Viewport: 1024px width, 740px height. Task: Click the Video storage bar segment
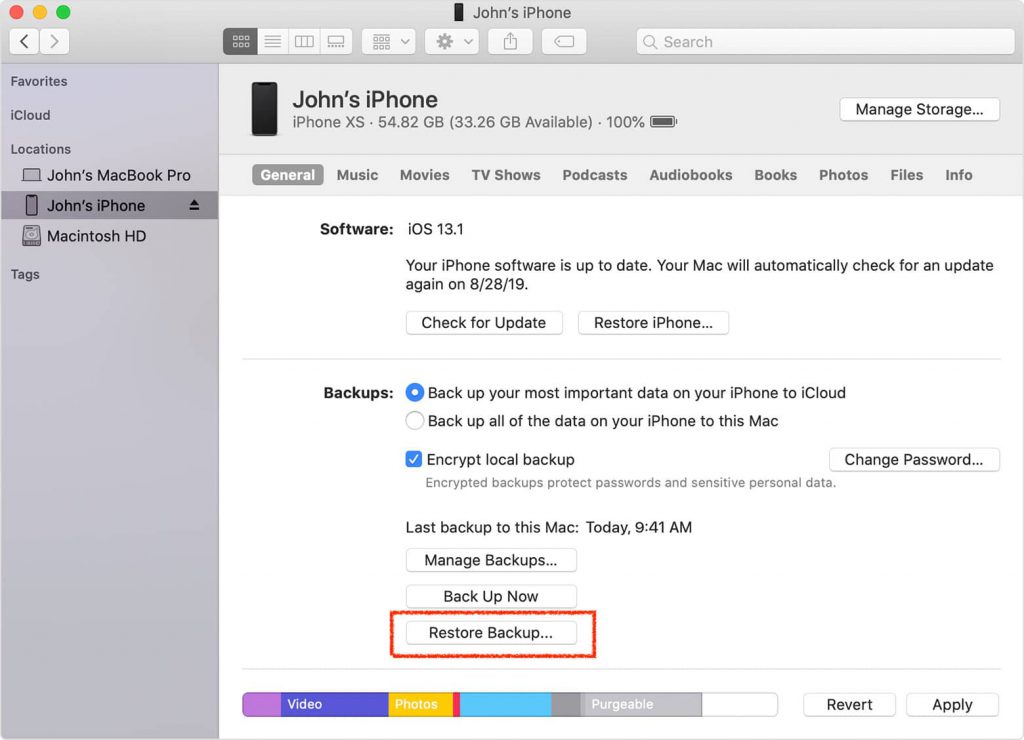point(335,705)
